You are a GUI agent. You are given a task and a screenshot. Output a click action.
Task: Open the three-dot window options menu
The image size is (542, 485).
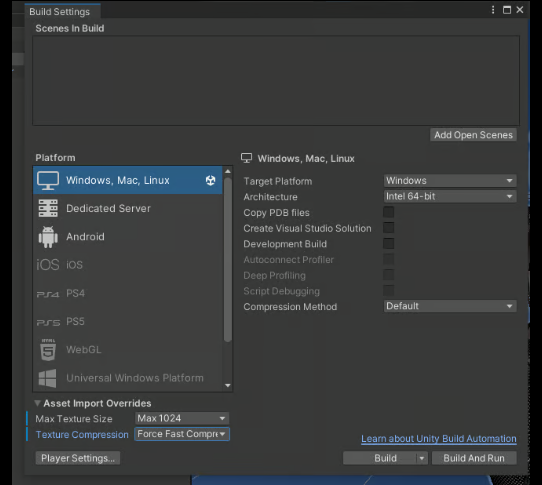493,10
